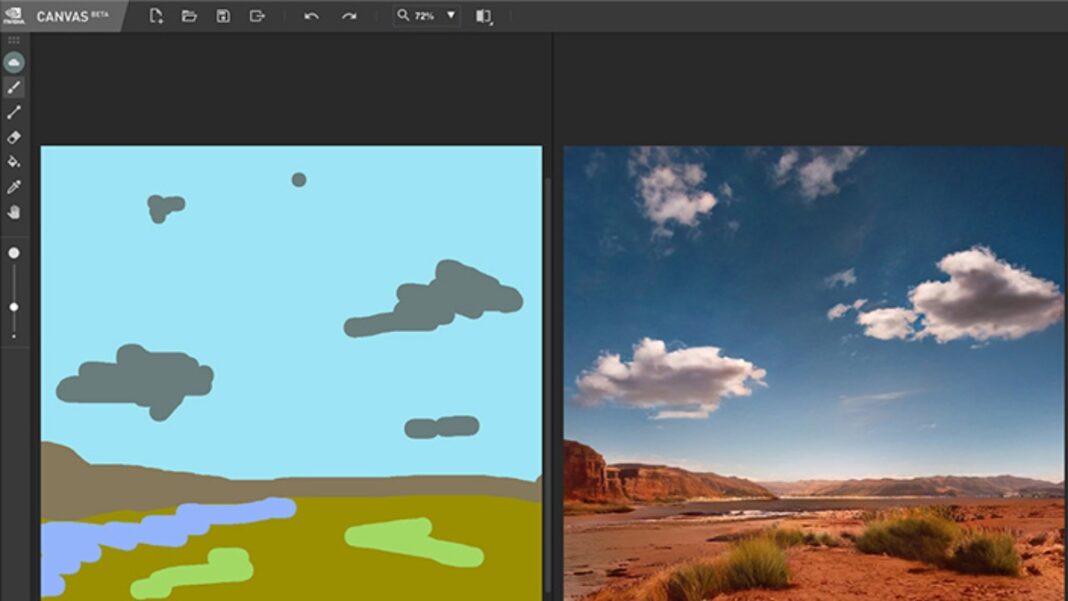
Task: Switch to the Hand pan tool
Action: [x=14, y=212]
